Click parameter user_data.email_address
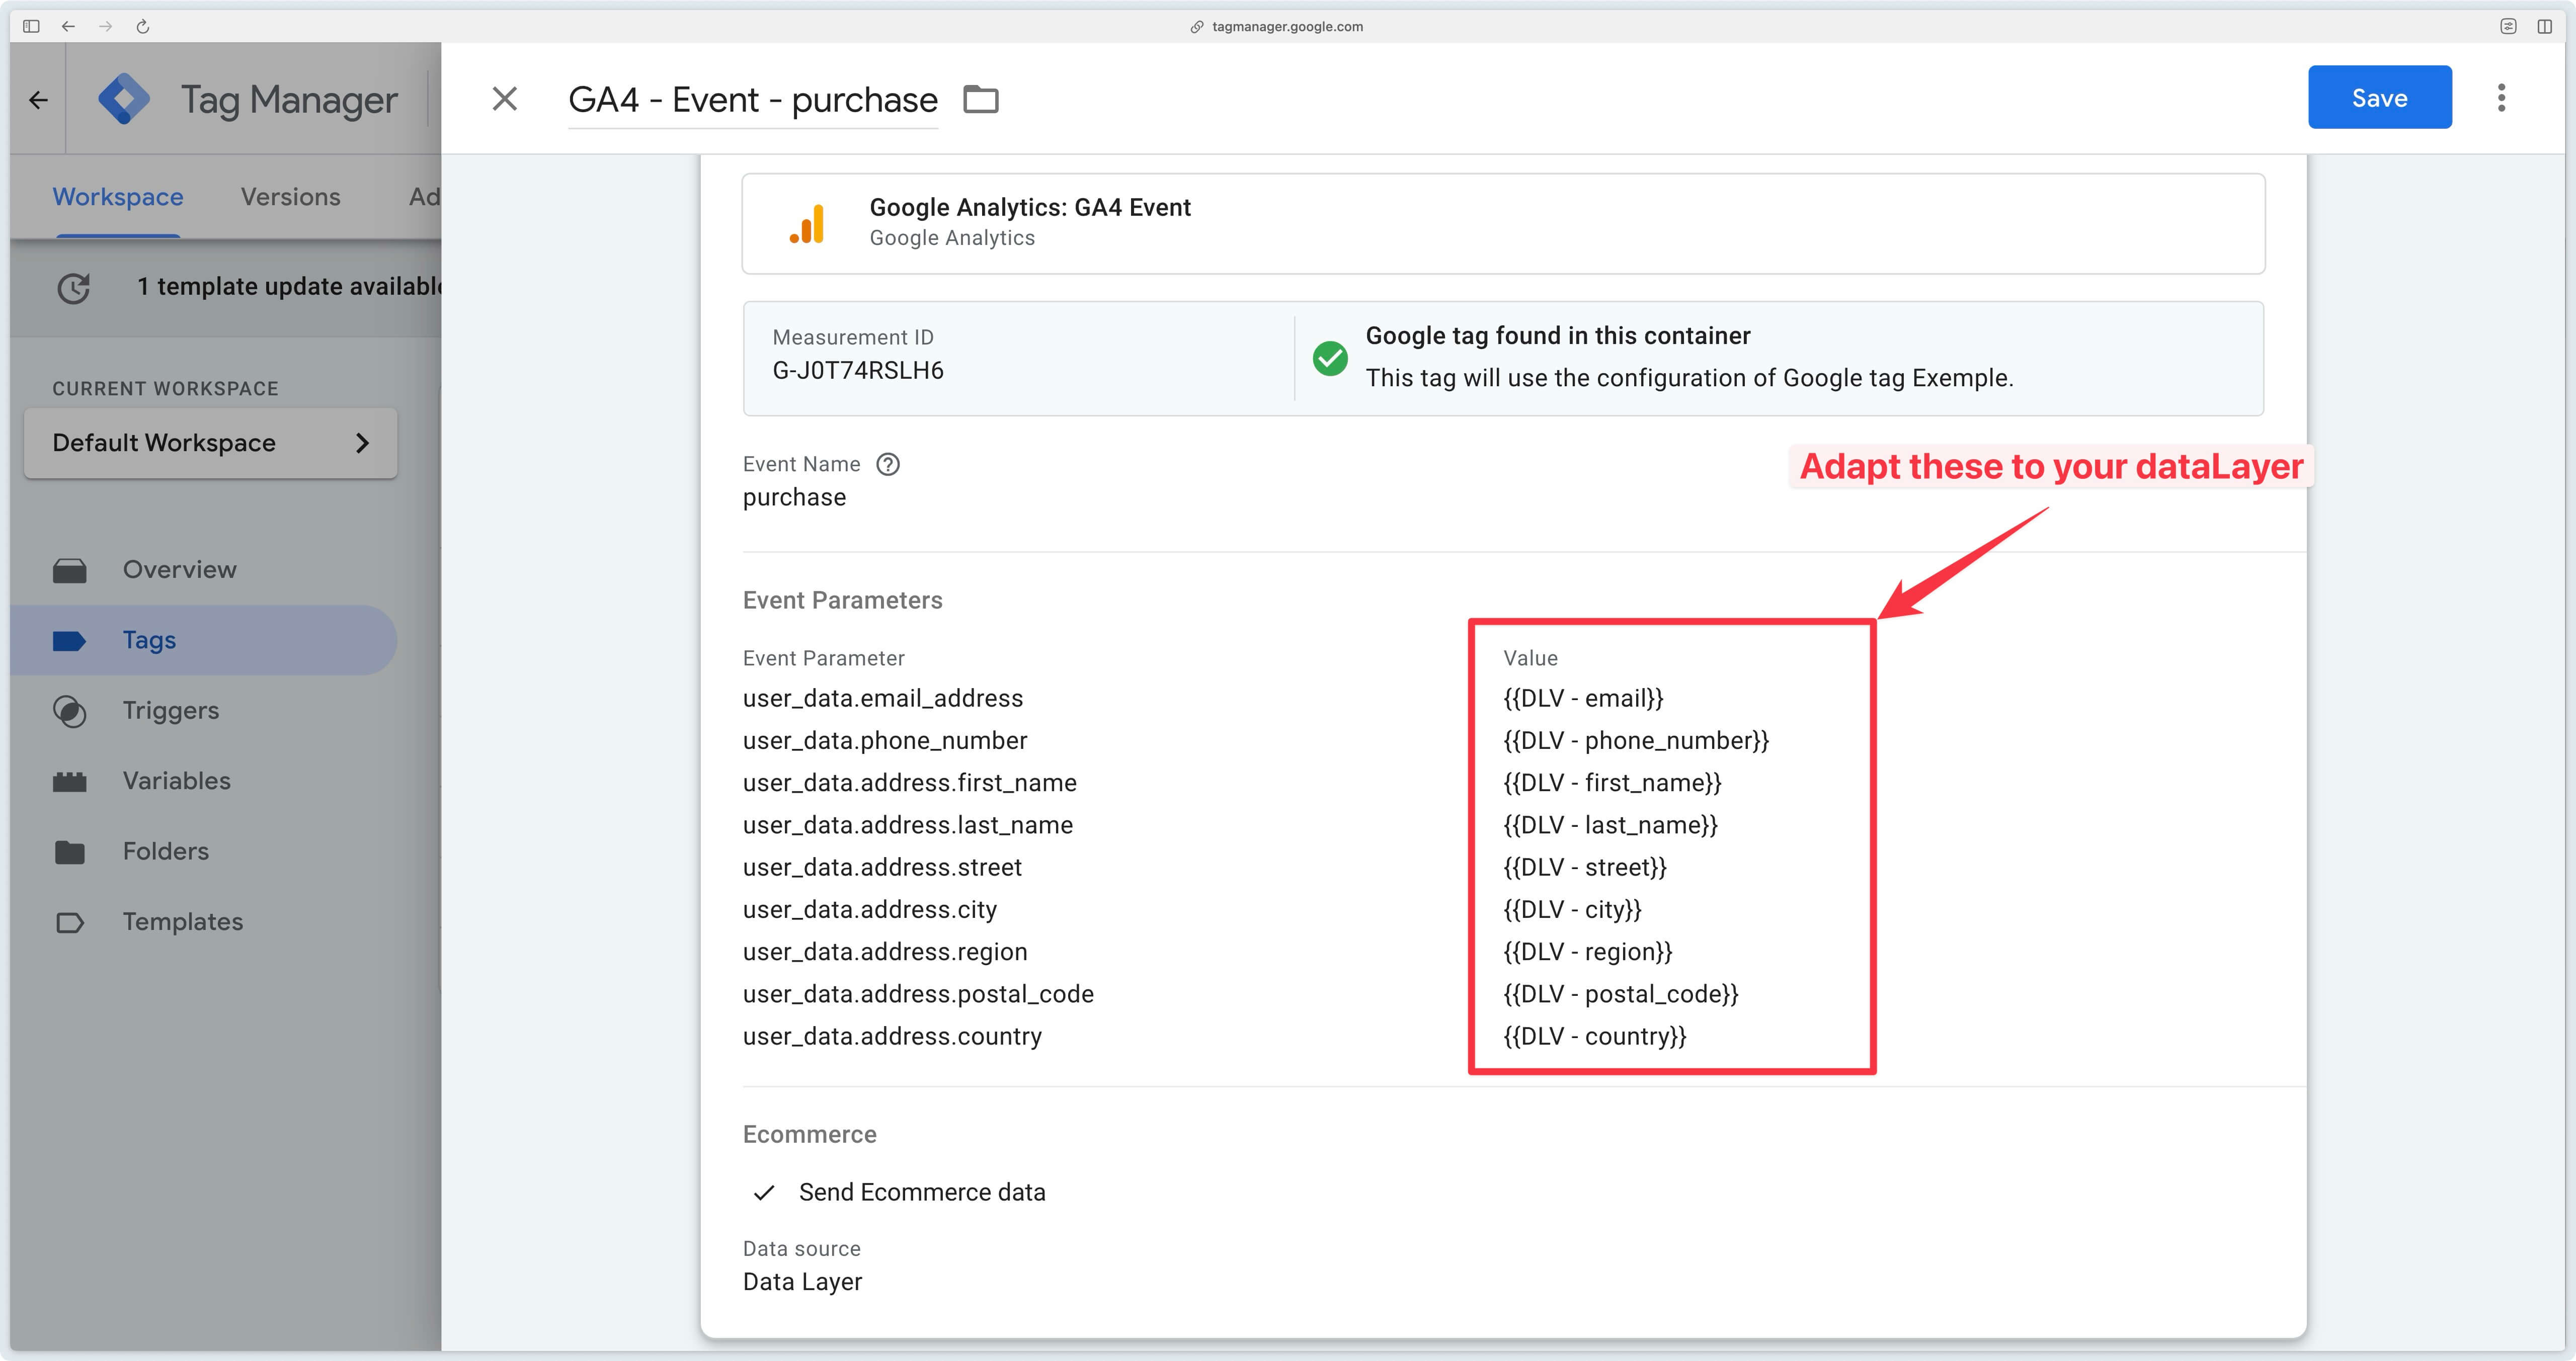 pos(882,698)
